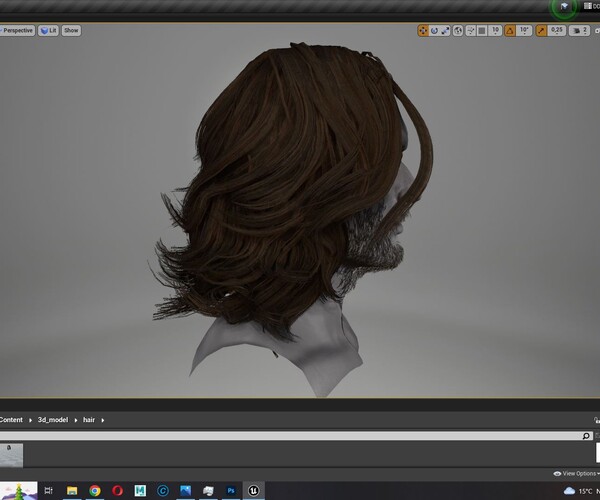Switch to Unreal Engine taskbar icon
This screenshot has width=600, height=500.
click(x=253, y=490)
